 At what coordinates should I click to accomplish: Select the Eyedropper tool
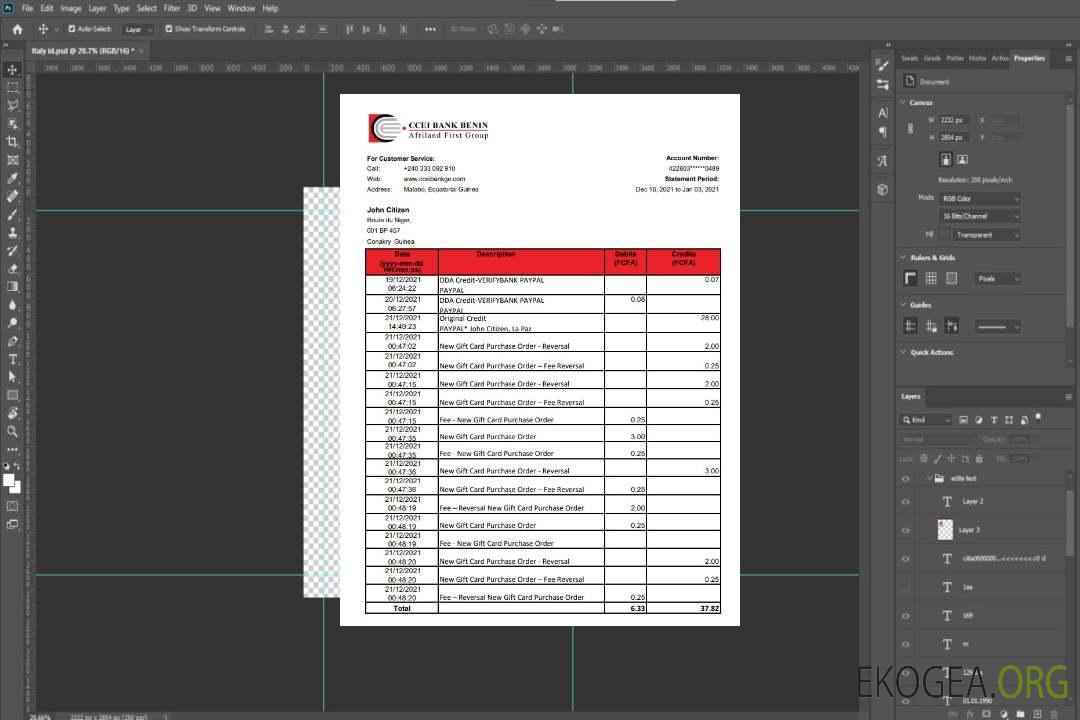point(12,178)
